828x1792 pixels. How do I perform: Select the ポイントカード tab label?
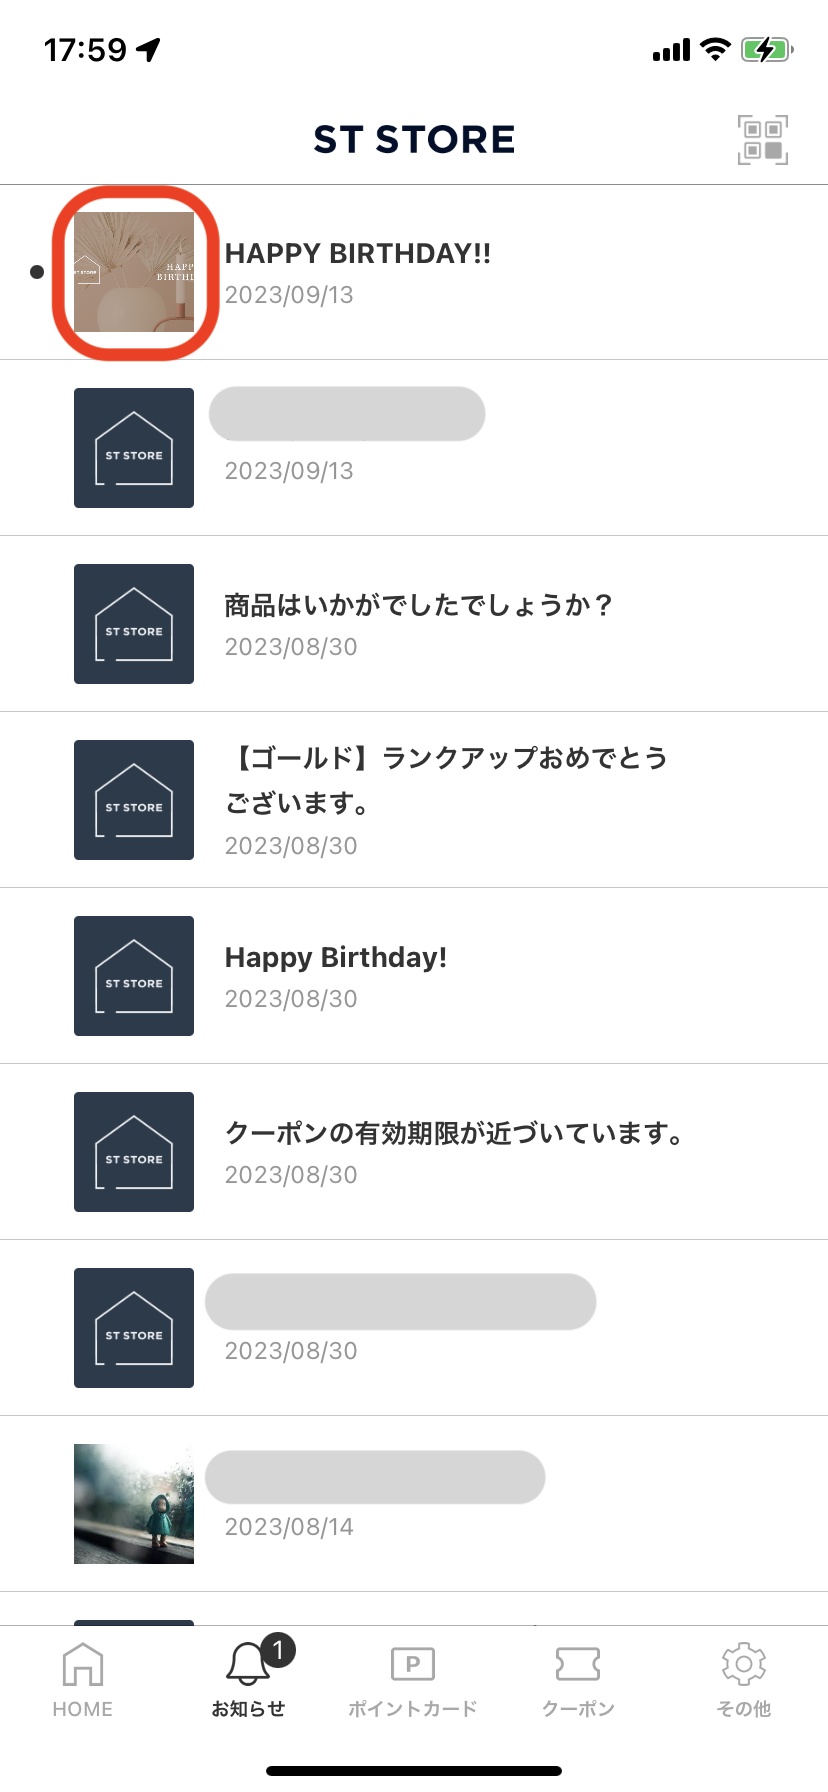coord(413,1709)
